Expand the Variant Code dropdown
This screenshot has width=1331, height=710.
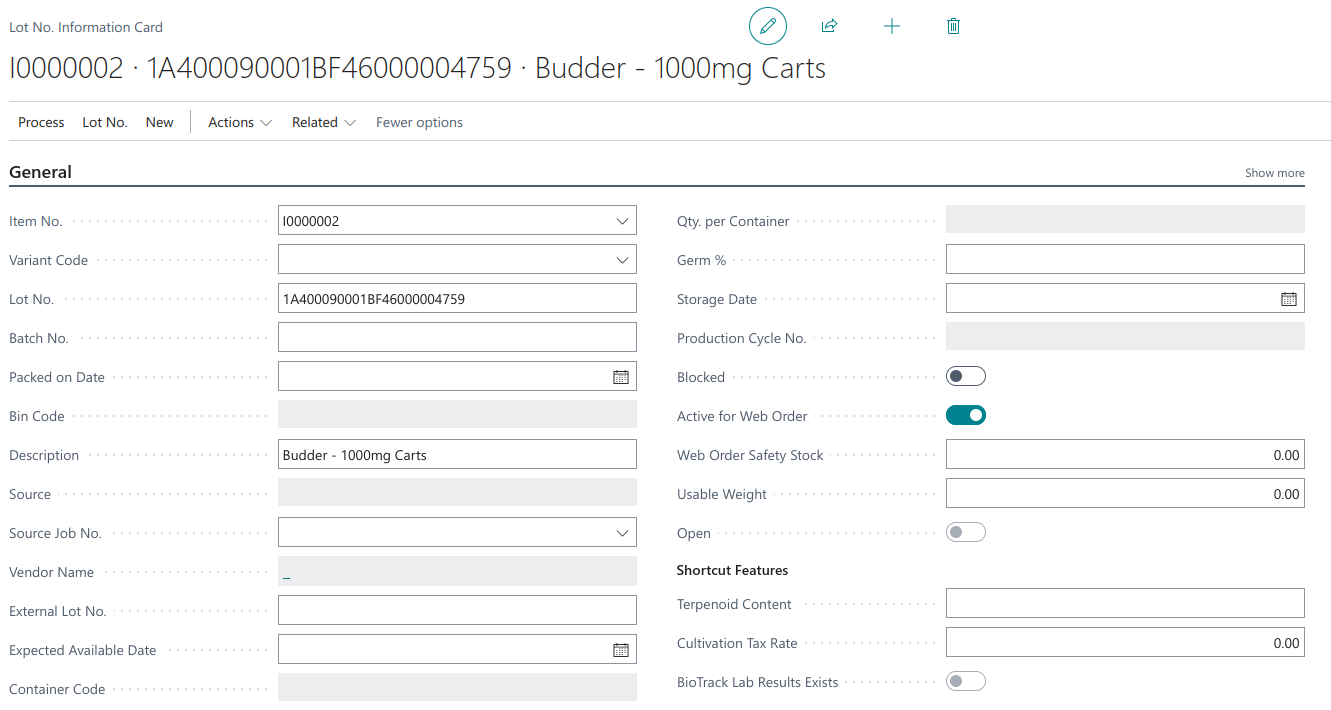click(x=621, y=260)
